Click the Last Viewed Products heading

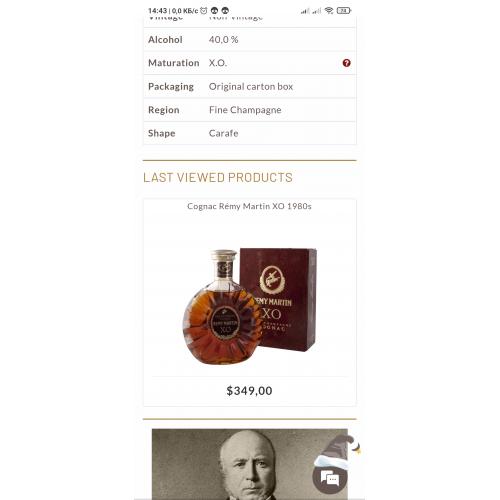pos(218,177)
